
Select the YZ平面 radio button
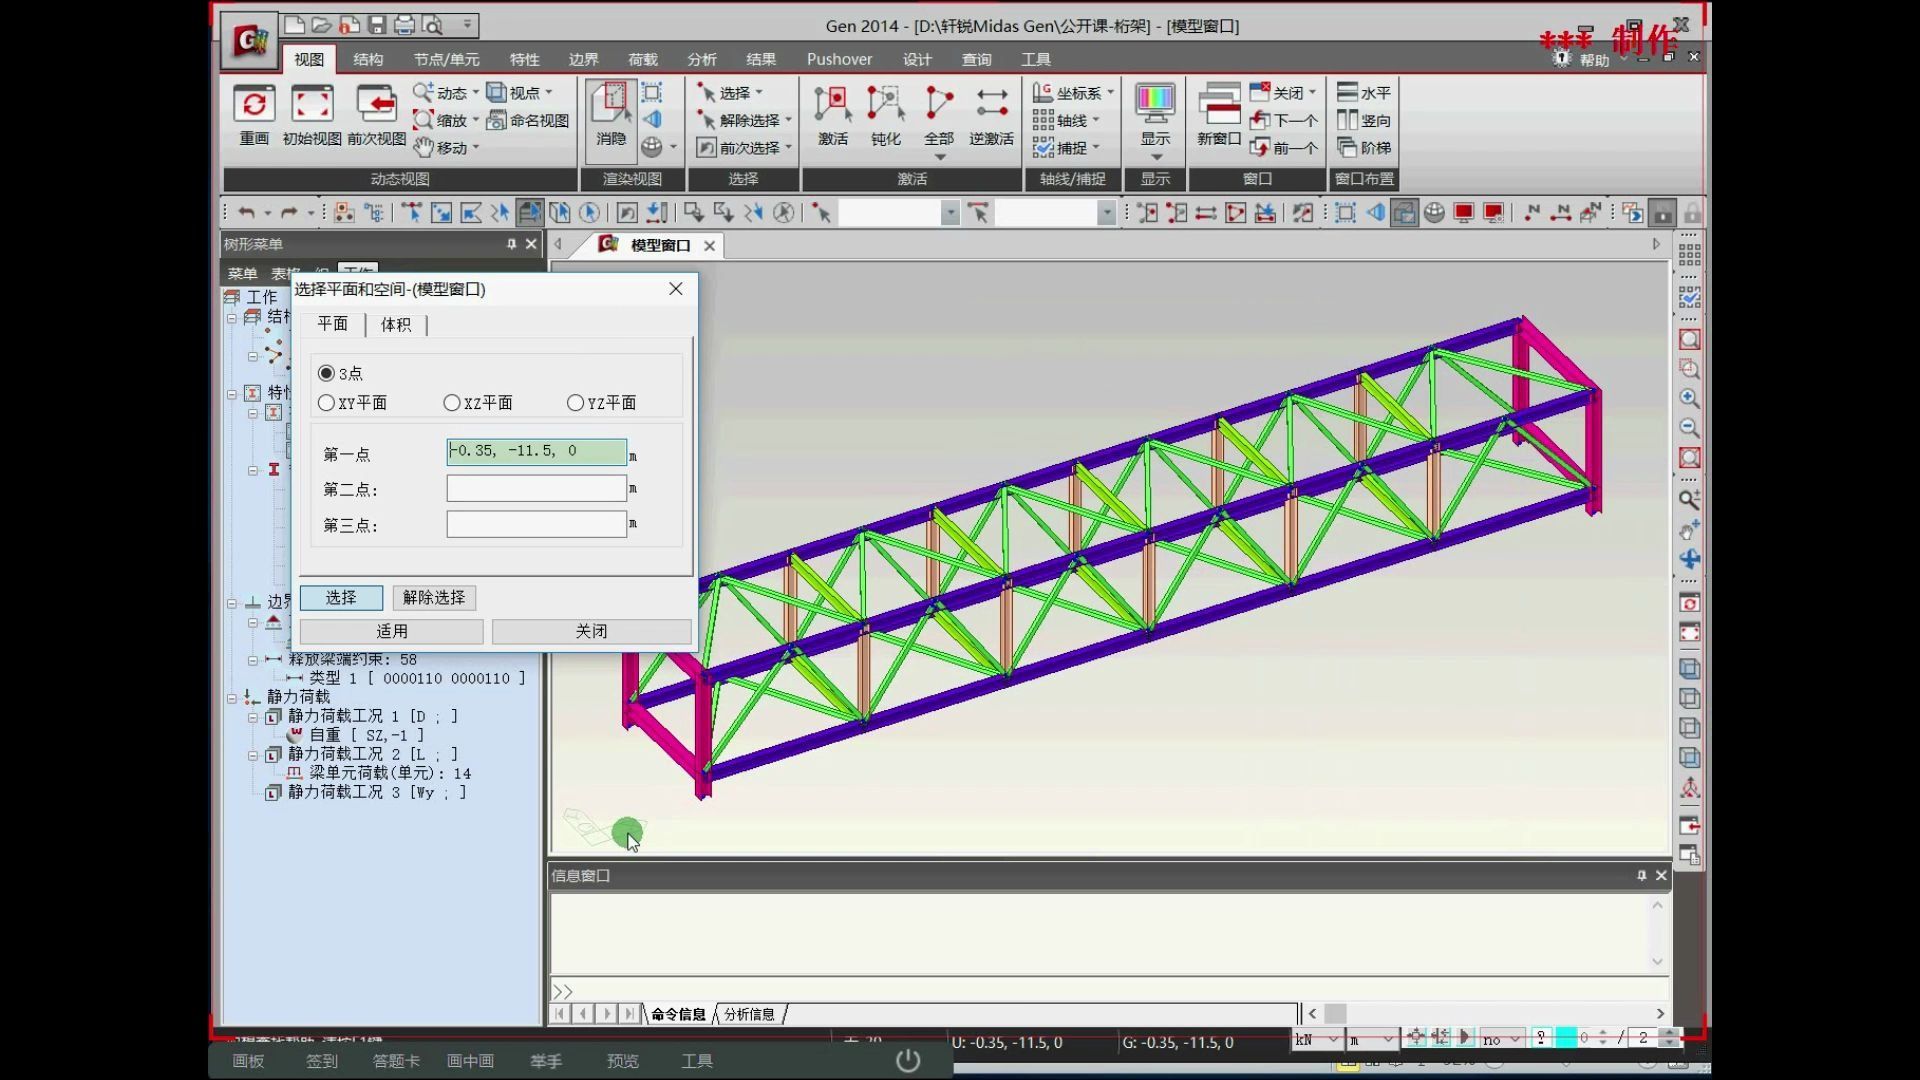click(574, 402)
